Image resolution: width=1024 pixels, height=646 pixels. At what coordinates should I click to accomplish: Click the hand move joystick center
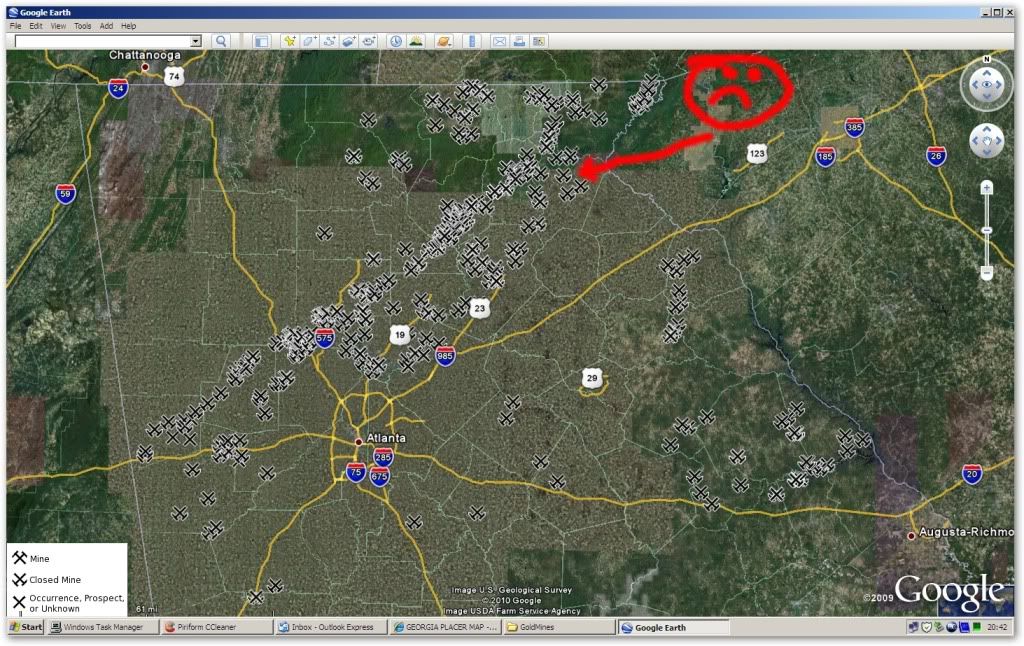click(x=987, y=140)
